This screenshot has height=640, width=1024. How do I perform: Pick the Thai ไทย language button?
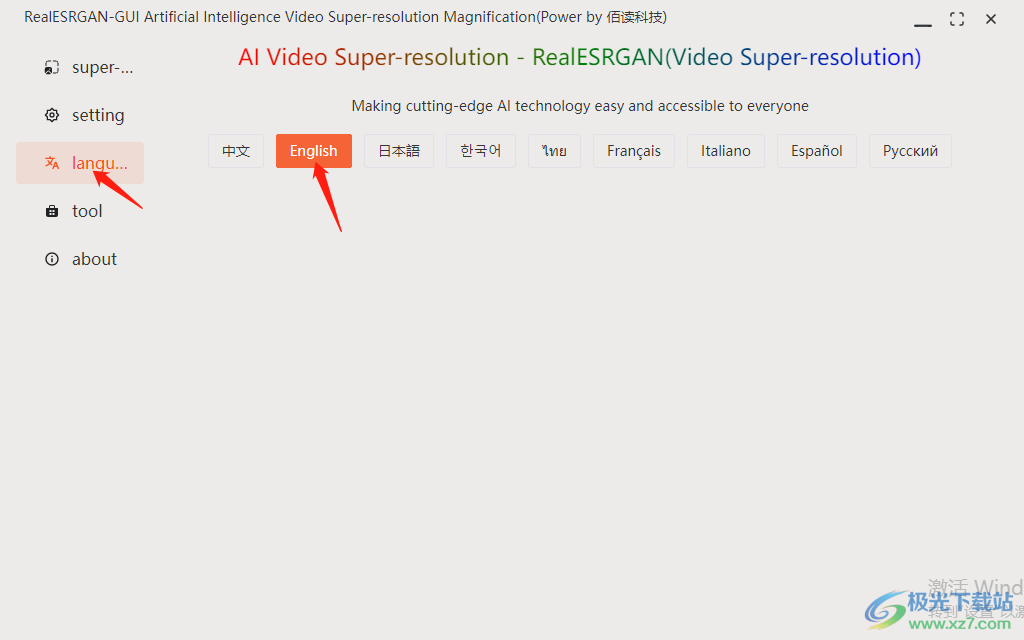(554, 151)
